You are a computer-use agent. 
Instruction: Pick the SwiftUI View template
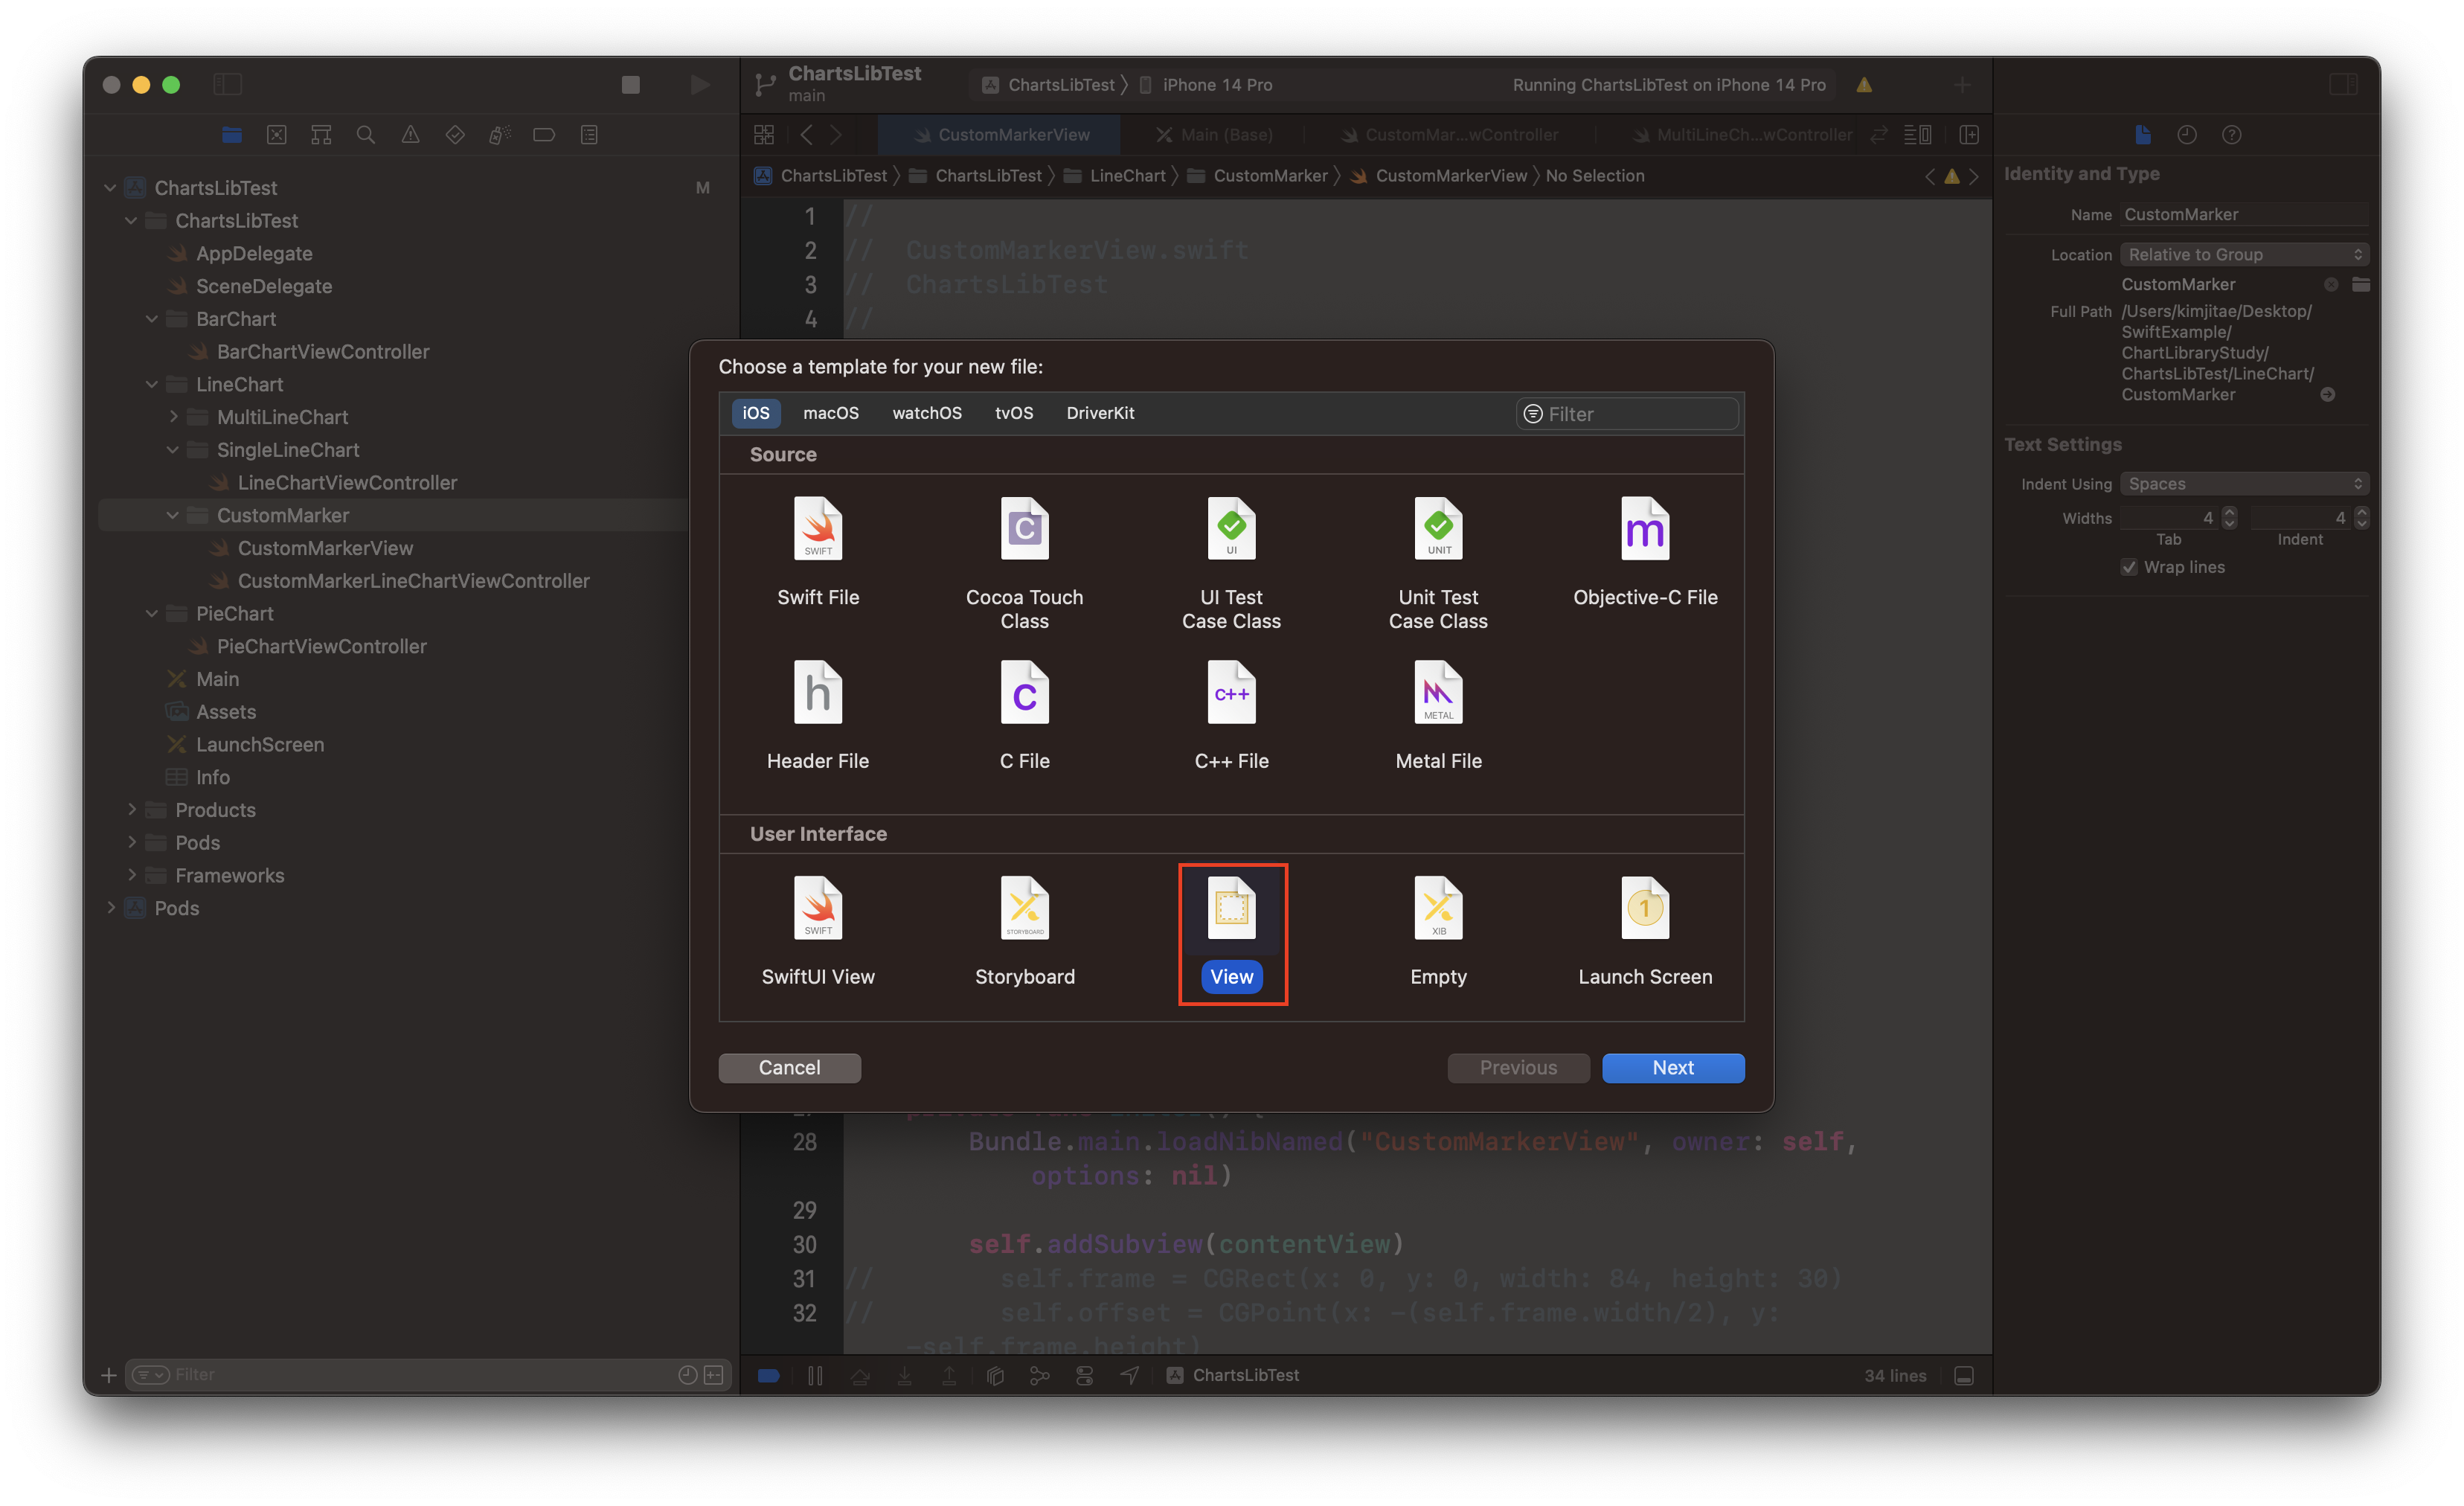[x=817, y=909]
